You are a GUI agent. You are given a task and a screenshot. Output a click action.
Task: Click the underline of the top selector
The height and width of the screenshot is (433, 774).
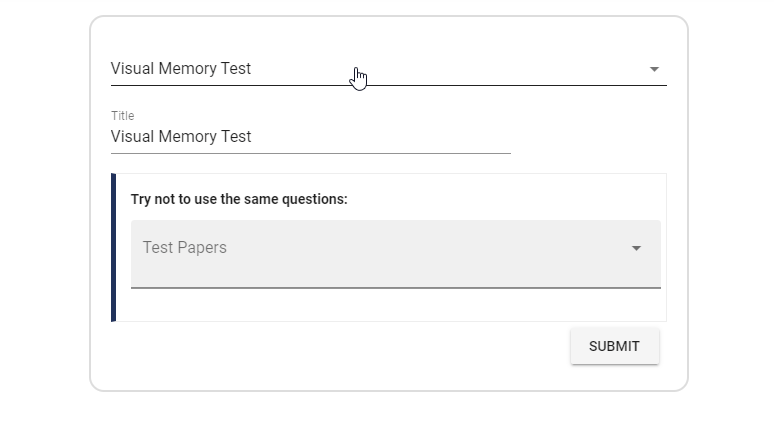tap(388, 86)
